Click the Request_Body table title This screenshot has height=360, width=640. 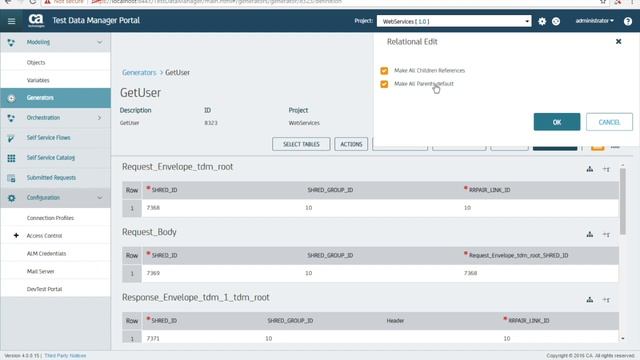point(149,232)
